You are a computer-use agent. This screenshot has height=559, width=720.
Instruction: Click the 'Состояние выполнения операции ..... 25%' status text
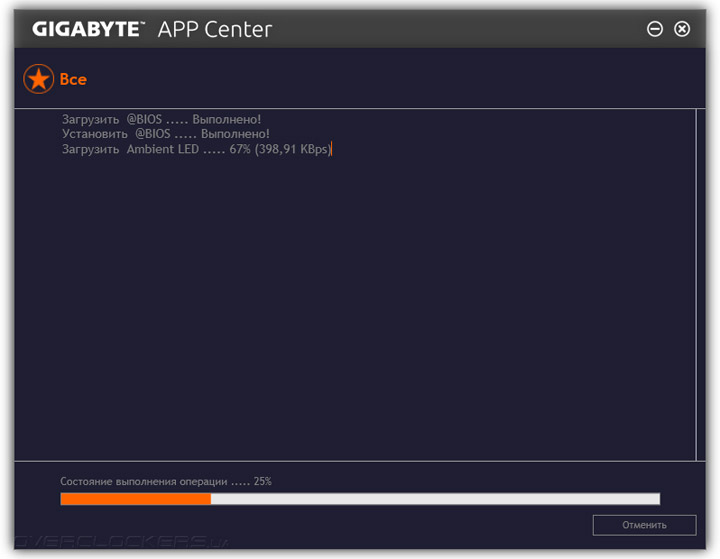tap(166, 481)
